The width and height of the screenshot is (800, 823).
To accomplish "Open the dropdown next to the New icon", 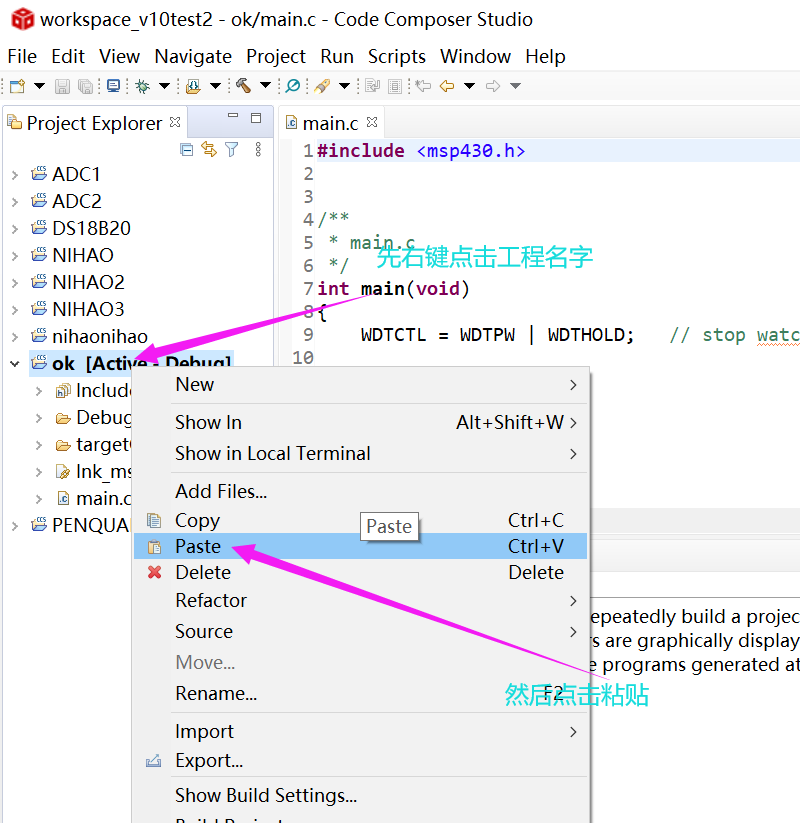I will pos(37,86).
